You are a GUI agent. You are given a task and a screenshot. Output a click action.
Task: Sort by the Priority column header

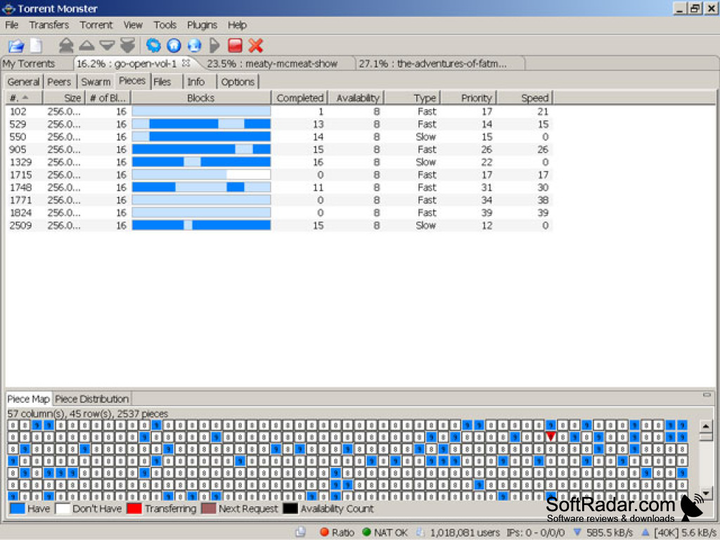click(x=469, y=98)
